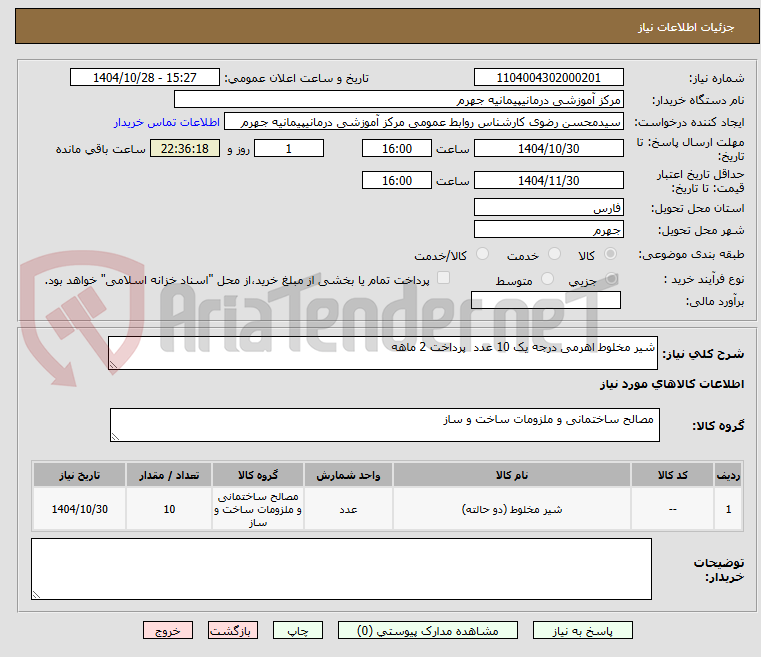761x657 pixels.
Task: Click the نام کالا column header
Action: coord(512,475)
